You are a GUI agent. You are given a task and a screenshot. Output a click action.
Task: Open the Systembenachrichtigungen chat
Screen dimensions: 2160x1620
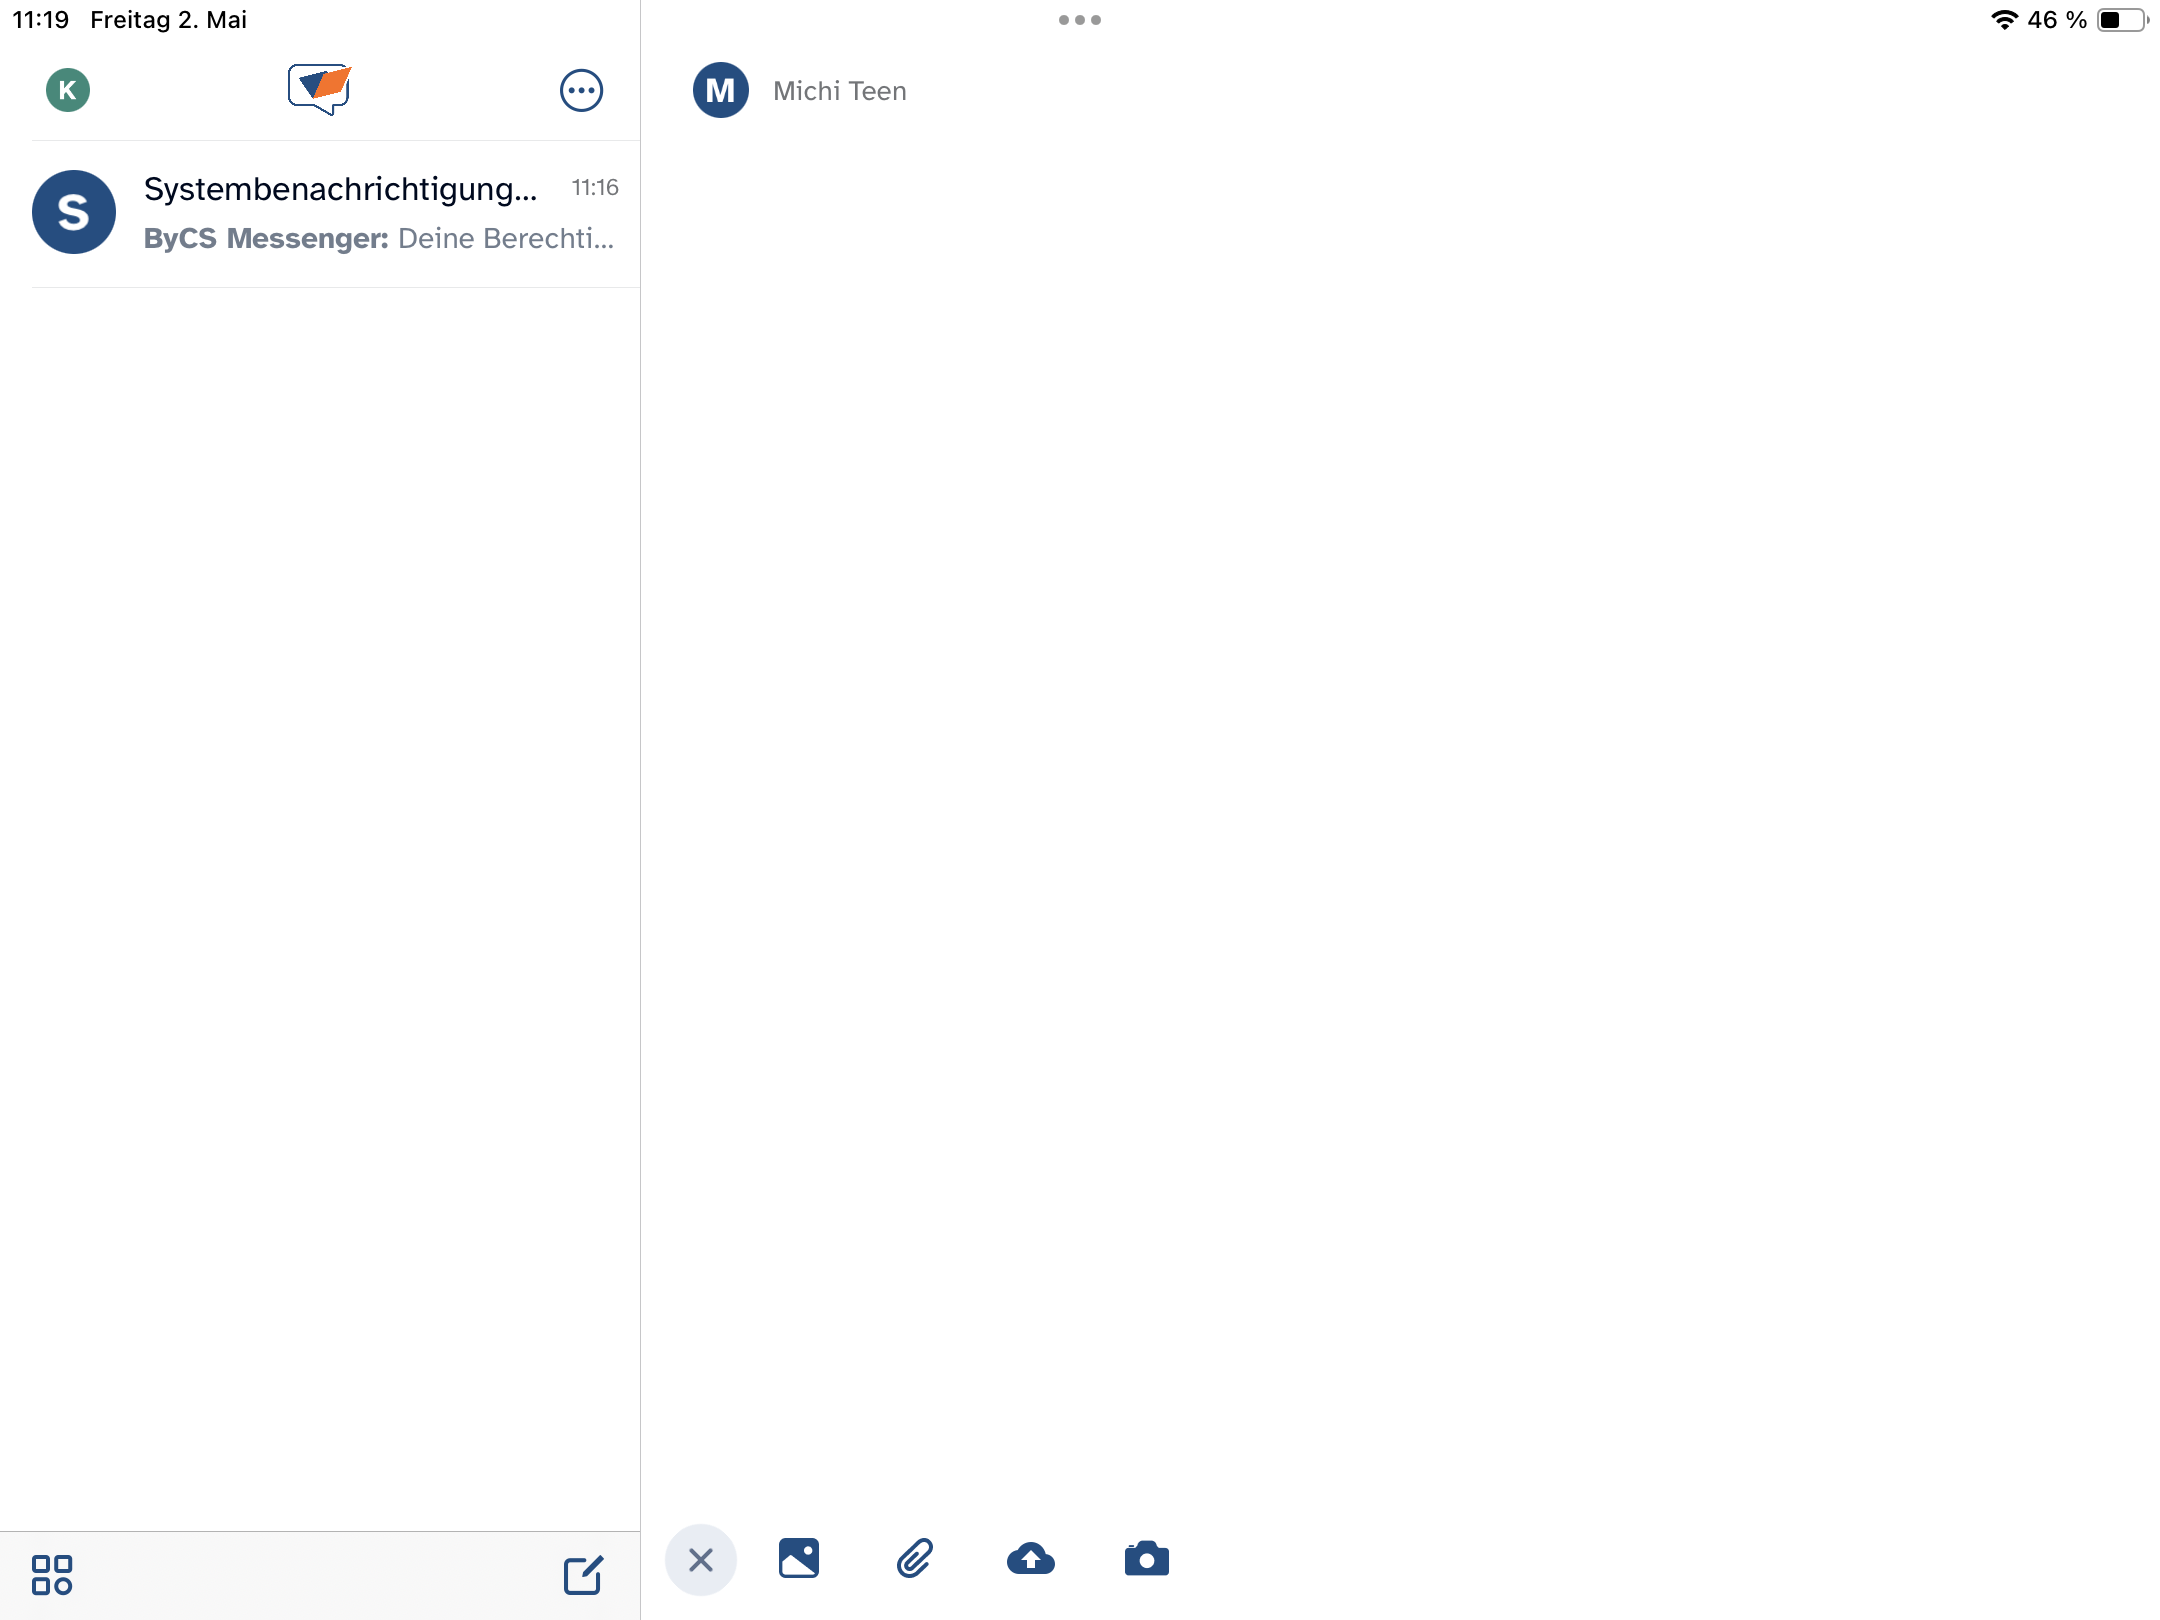click(x=340, y=189)
